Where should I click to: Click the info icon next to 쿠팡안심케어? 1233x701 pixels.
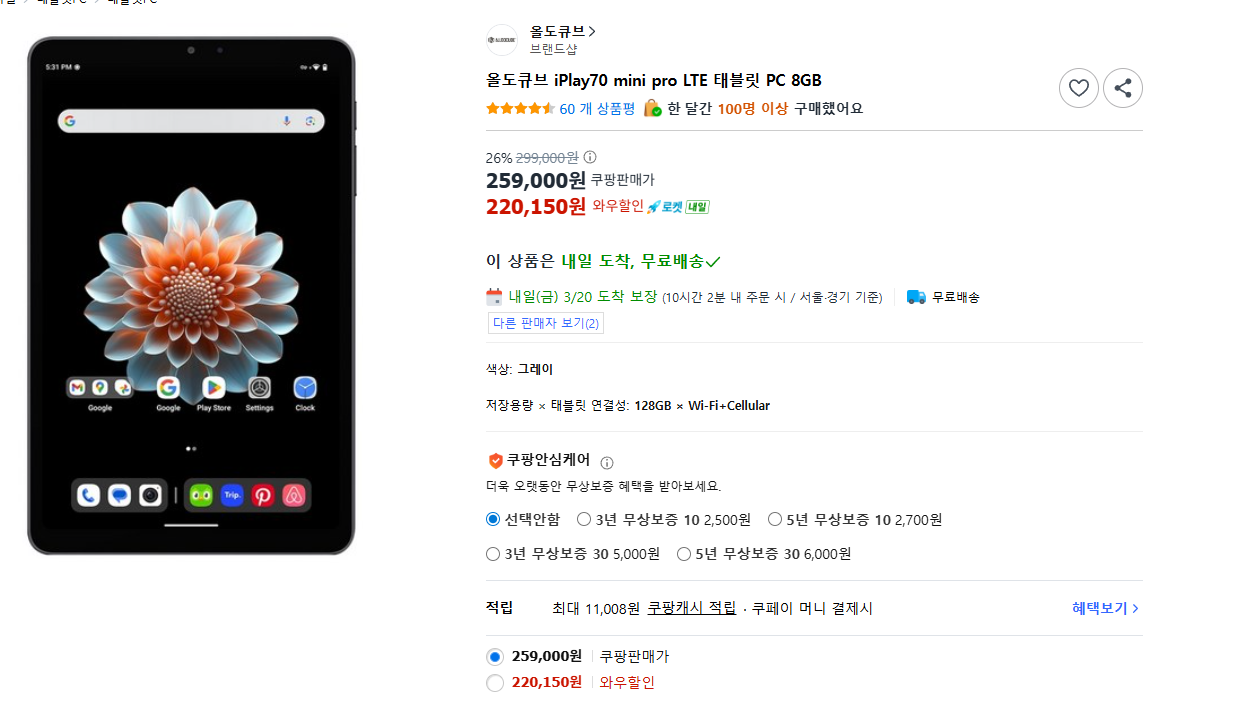607,463
